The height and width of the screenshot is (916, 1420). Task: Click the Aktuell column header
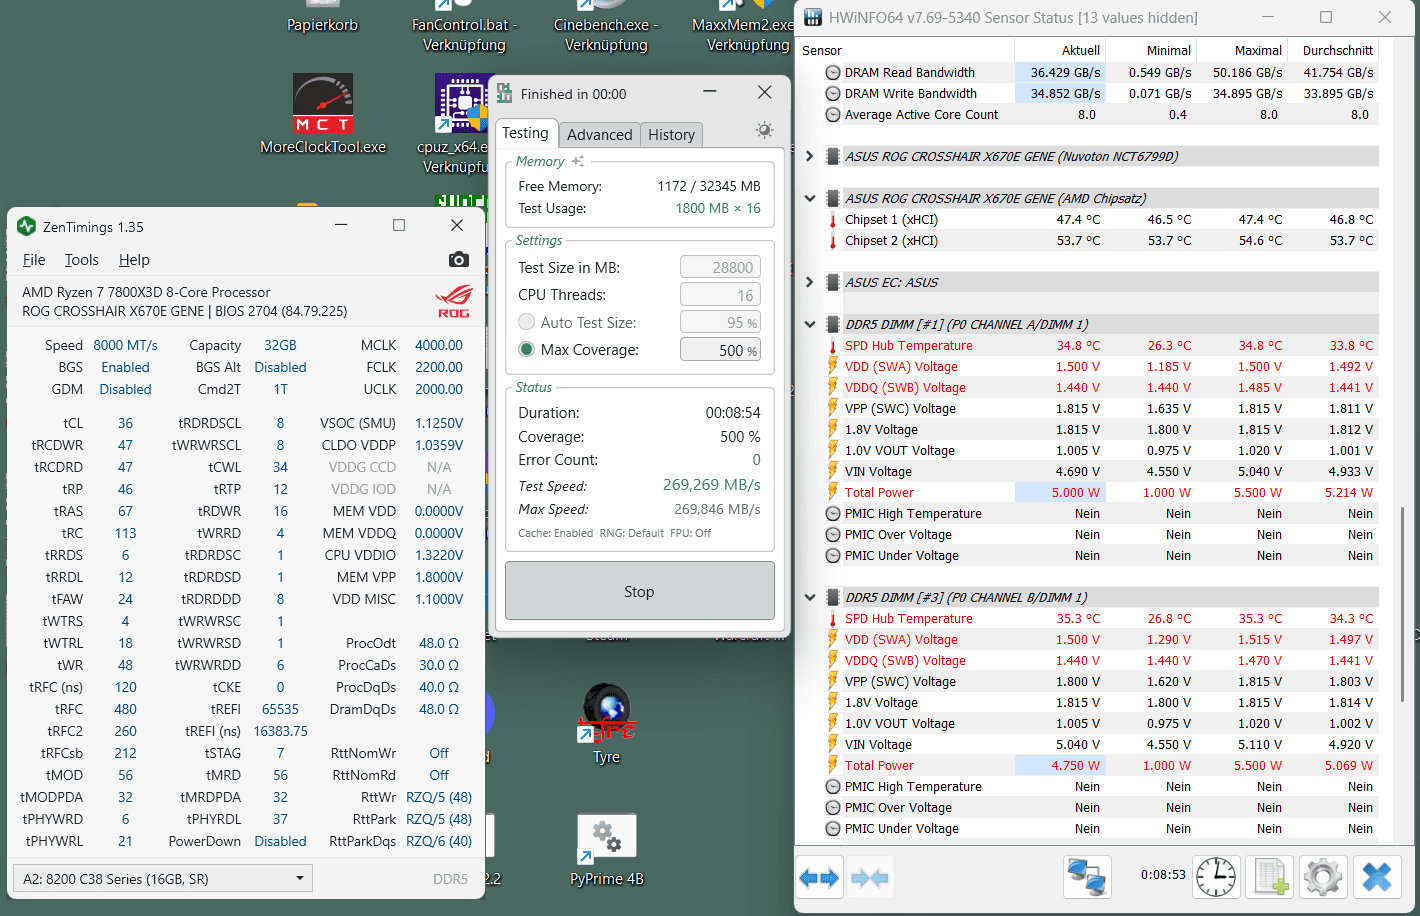tap(1059, 50)
